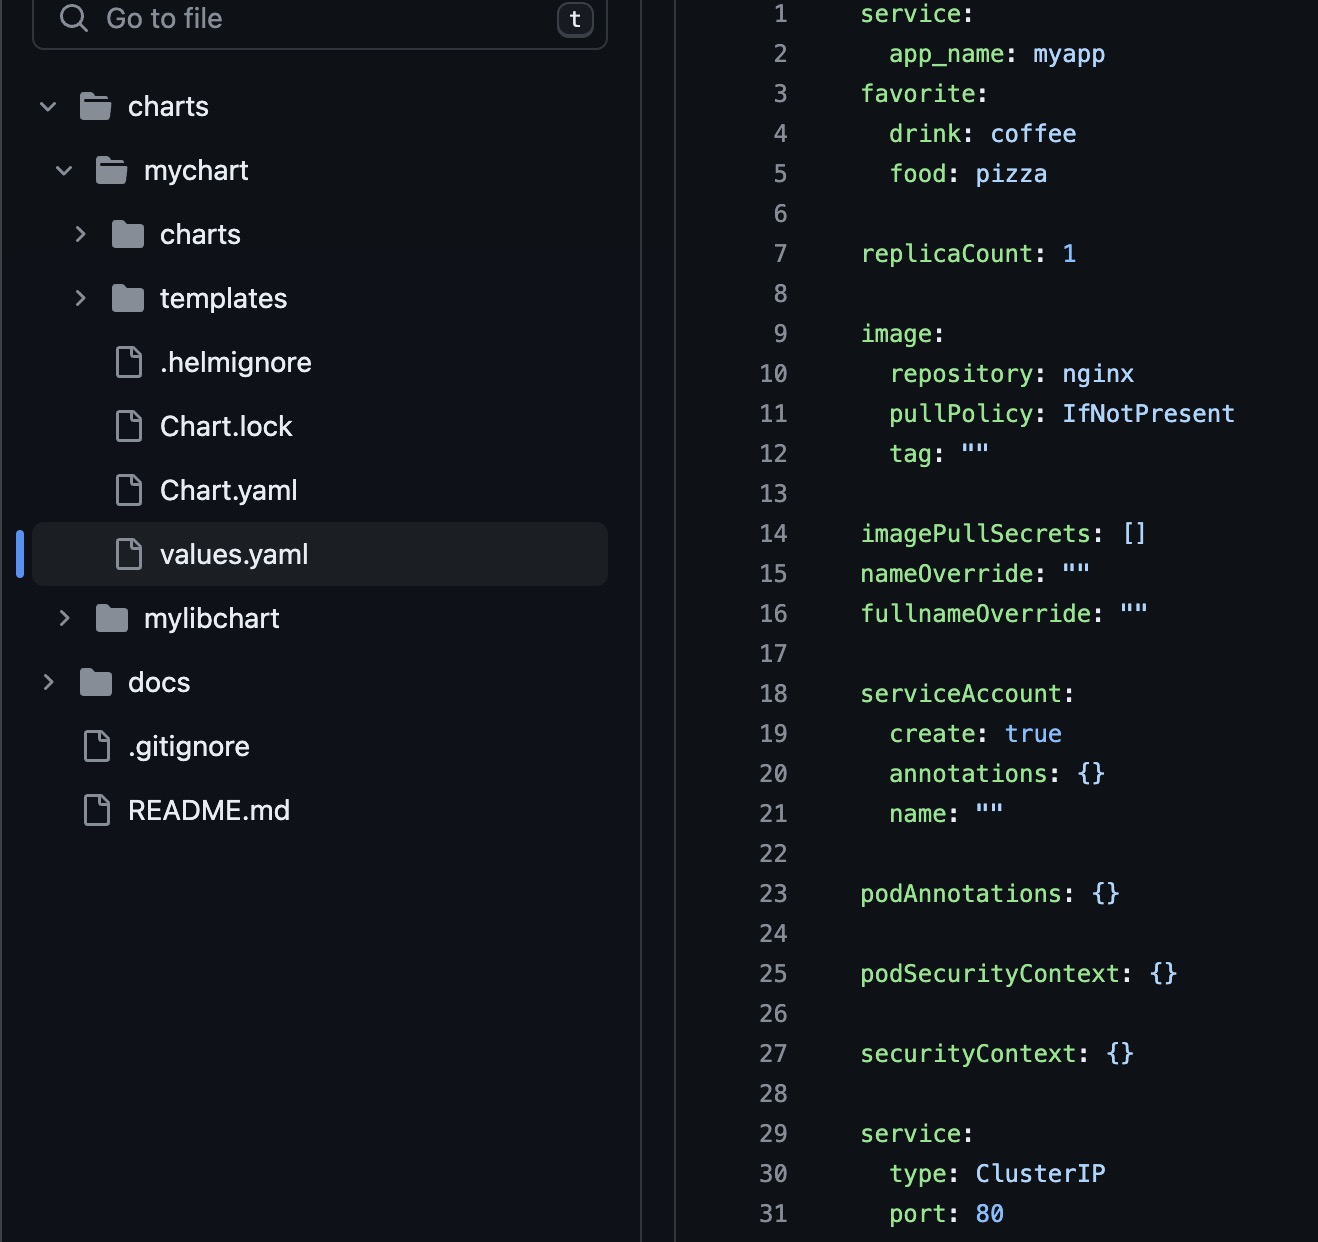Screen dimensions: 1318x1242
Task: Click the 't' keyboard shortcut badge
Action: click(575, 19)
